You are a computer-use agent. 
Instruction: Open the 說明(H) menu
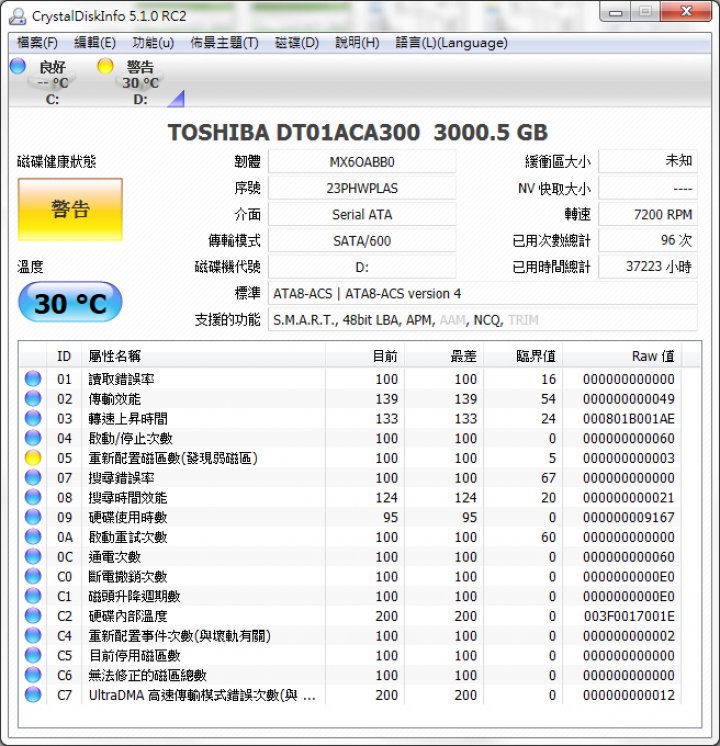click(357, 43)
